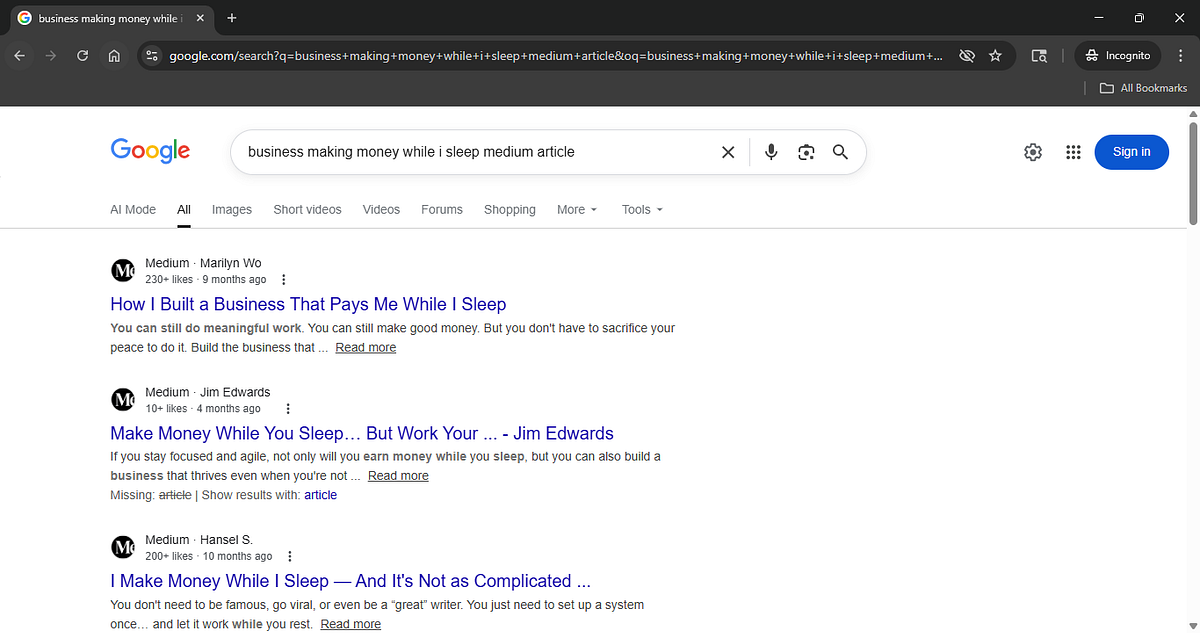Open Google quick settings gear icon

[1033, 152]
